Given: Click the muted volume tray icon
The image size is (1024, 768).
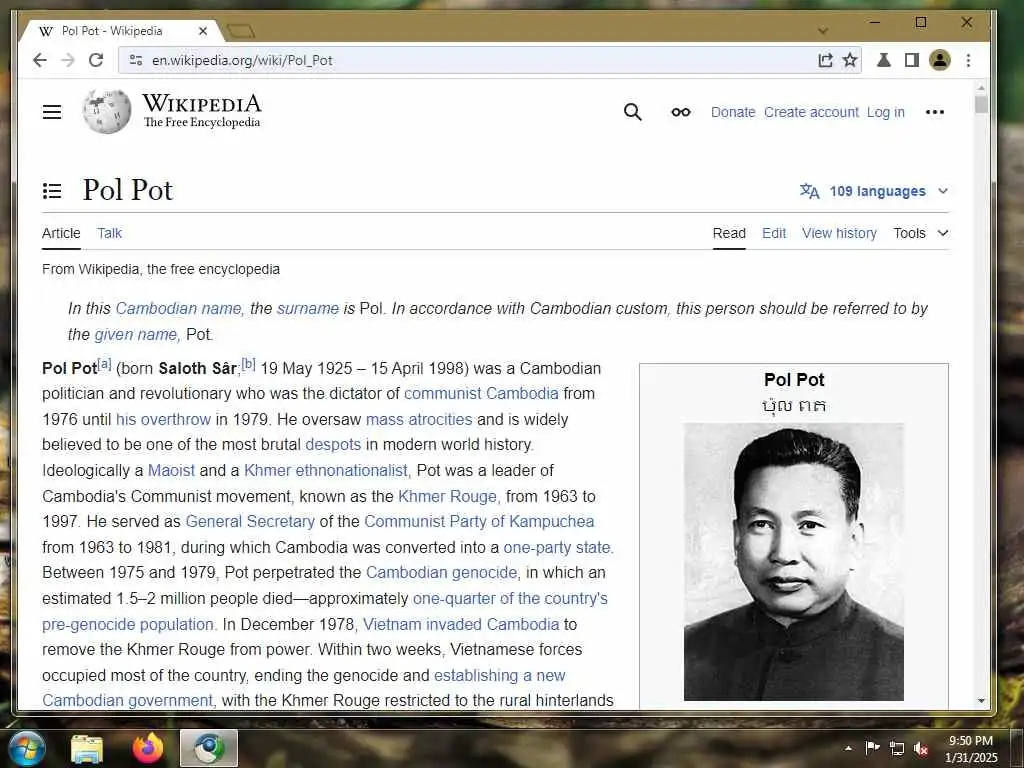Looking at the screenshot, I should [921, 748].
